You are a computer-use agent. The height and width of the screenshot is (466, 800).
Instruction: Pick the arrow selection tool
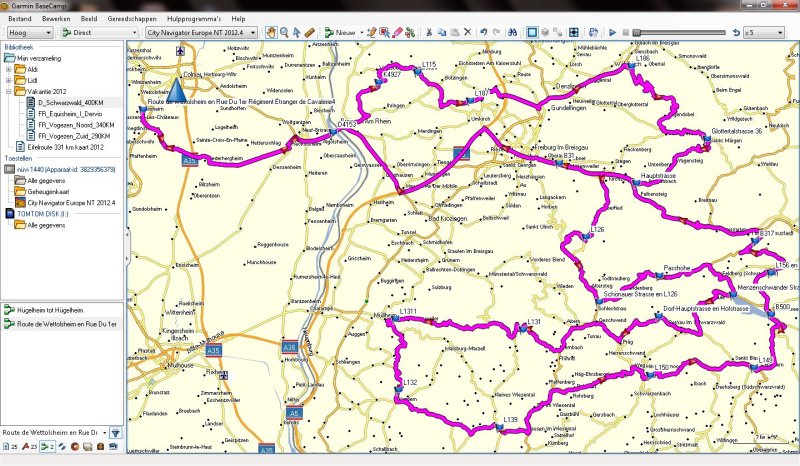pyautogui.click(x=297, y=33)
